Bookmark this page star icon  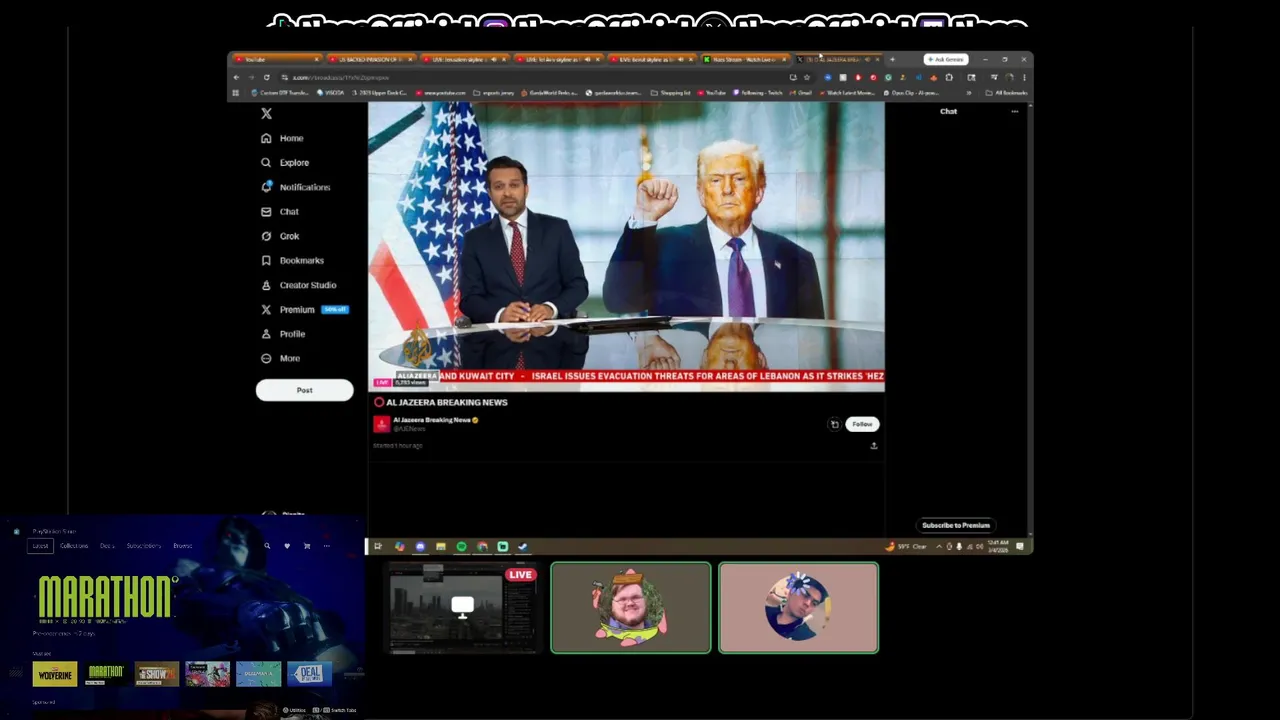point(806,77)
